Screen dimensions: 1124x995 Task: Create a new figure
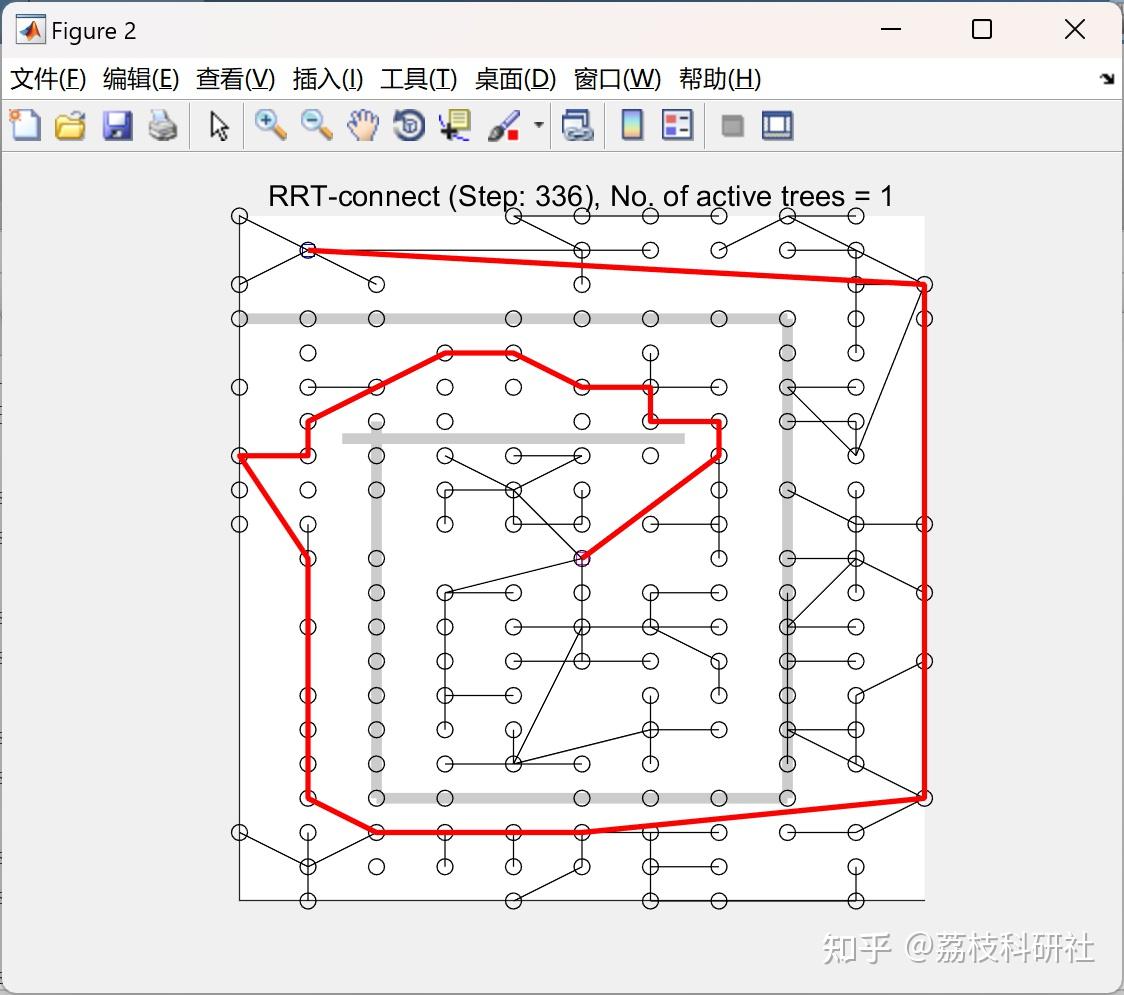tap(24, 125)
